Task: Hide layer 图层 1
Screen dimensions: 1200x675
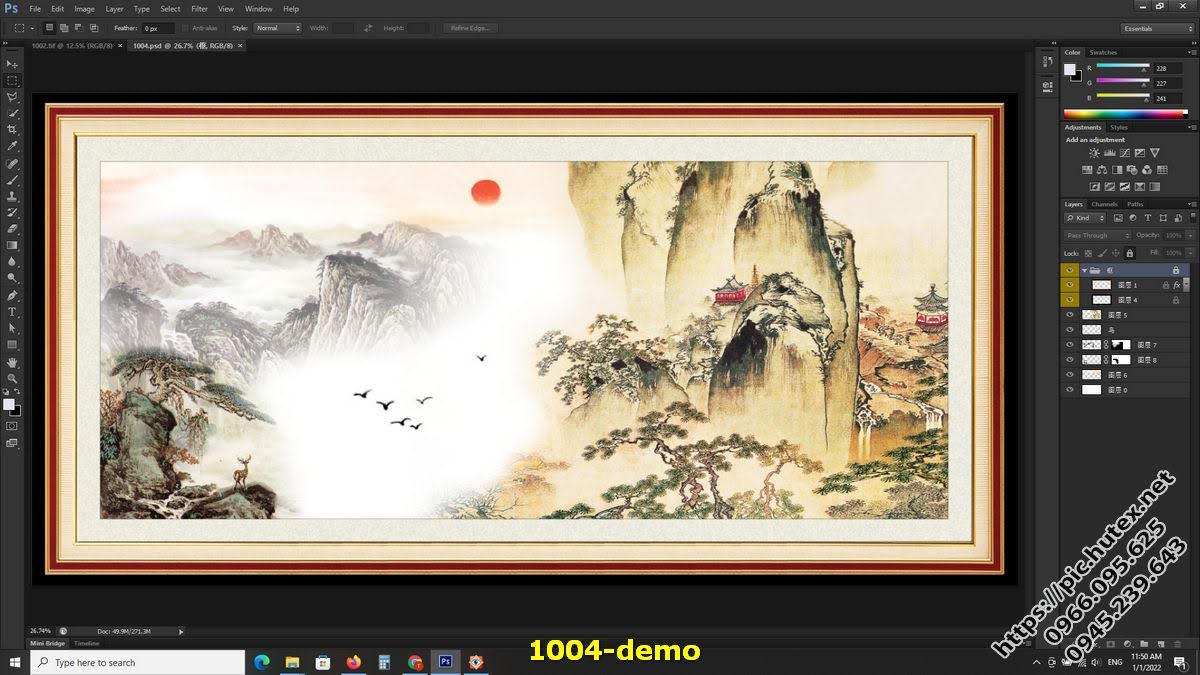Action: pyautogui.click(x=1070, y=285)
